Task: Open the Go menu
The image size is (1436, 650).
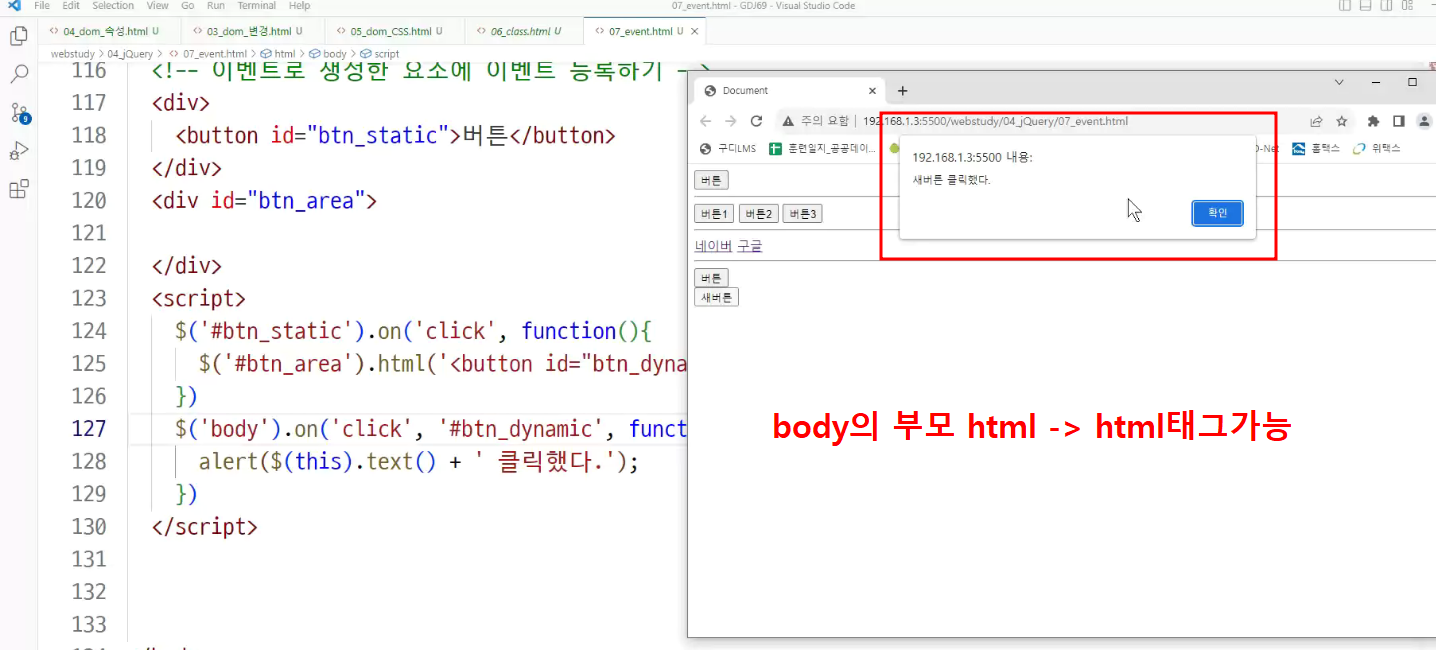Action: click(x=188, y=6)
